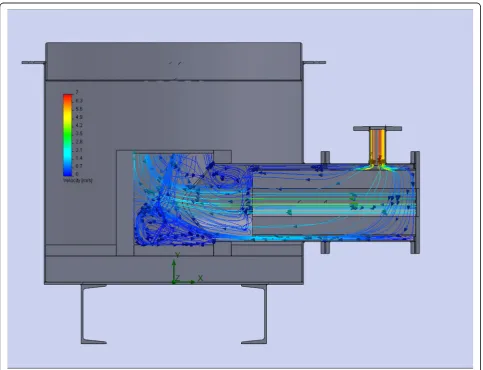Select the left support leg of the tank
The height and width of the screenshot is (370, 483).
coord(94,314)
